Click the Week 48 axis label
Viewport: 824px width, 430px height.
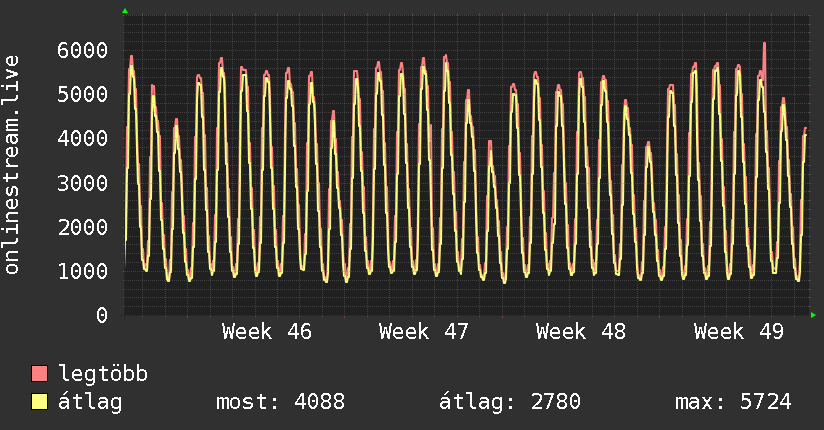(x=580, y=332)
